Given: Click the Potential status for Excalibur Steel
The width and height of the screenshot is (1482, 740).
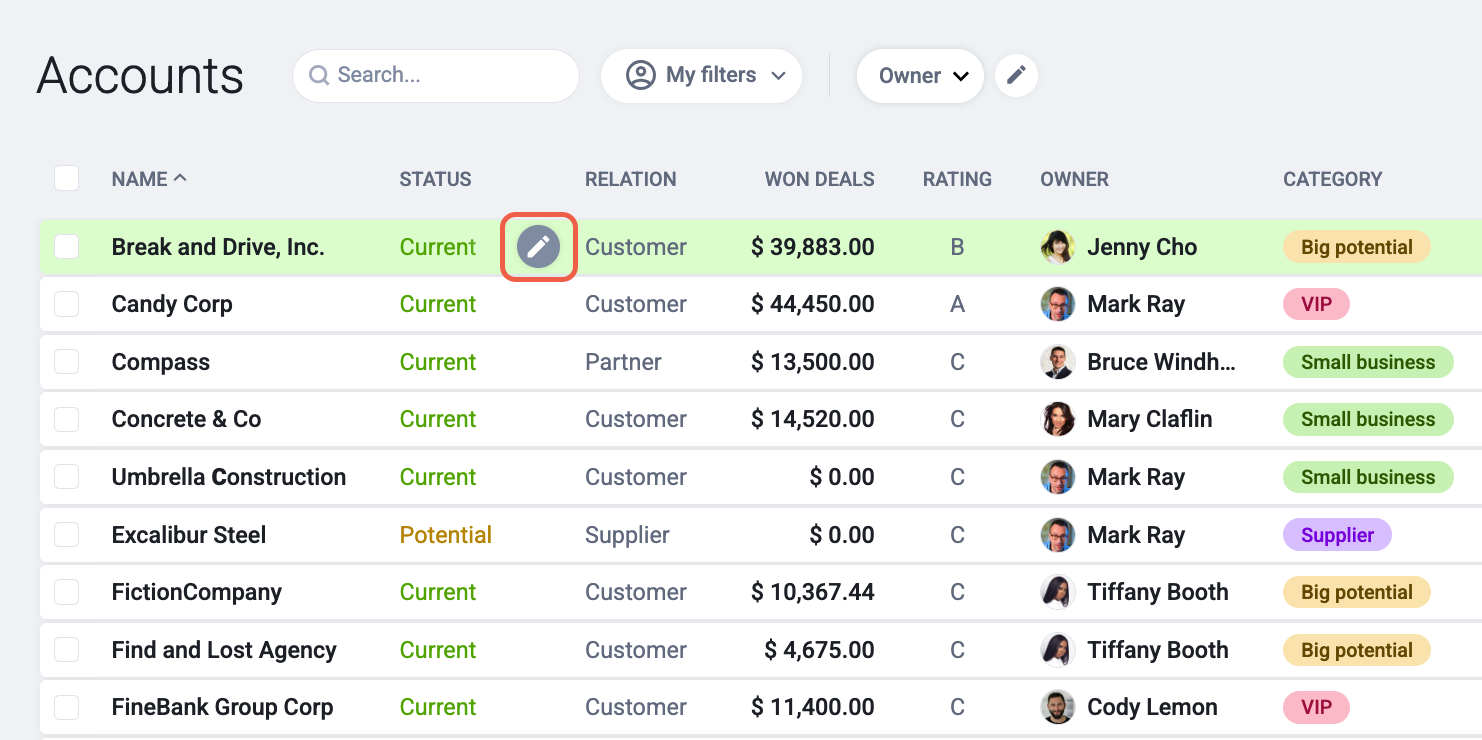Looking at the screenshot, I should pos(446,535).
